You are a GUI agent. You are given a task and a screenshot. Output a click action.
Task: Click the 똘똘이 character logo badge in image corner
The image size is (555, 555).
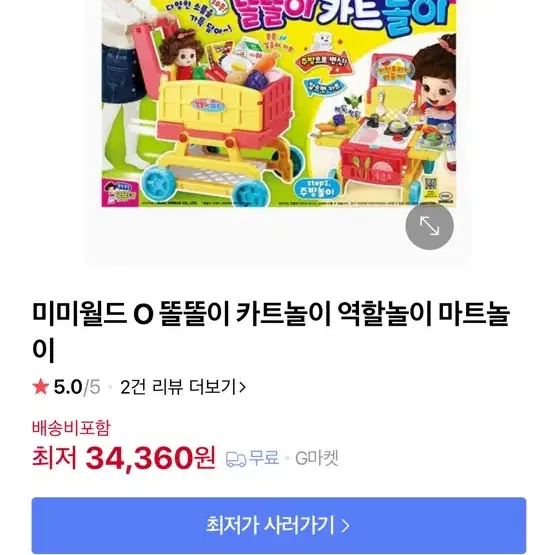119,193
